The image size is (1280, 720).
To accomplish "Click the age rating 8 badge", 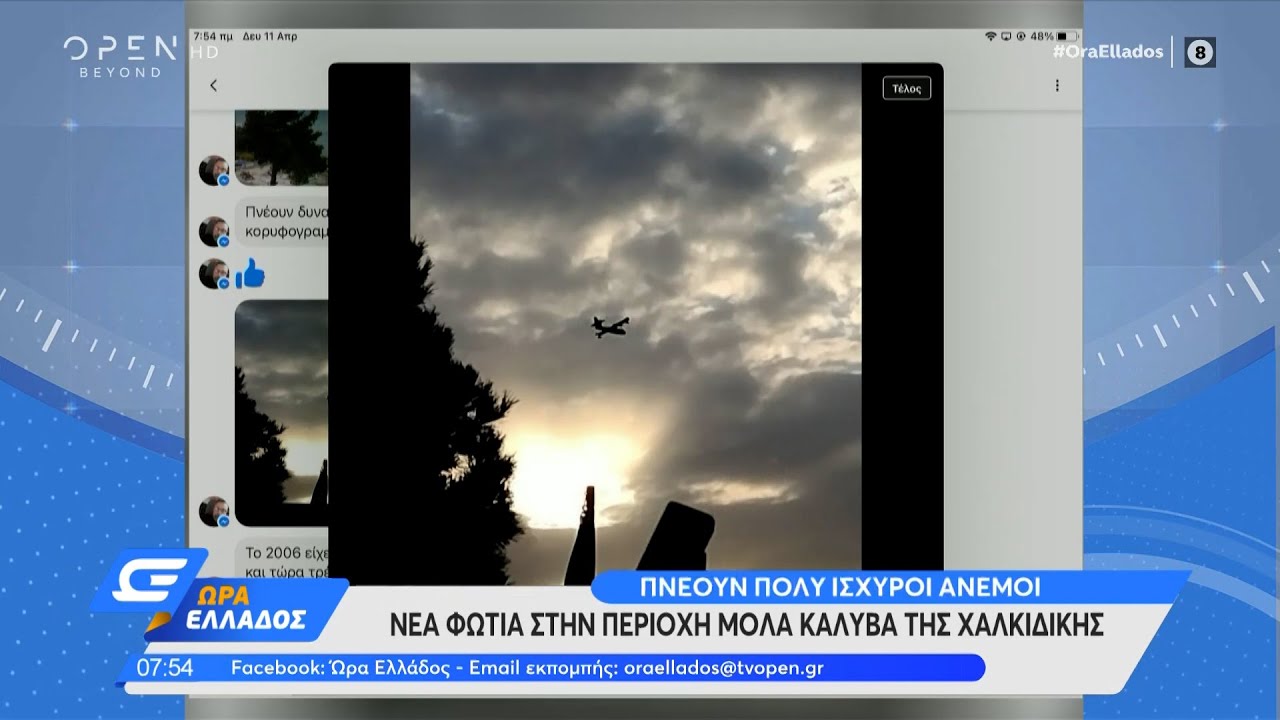I will [x=1200, y=52].
